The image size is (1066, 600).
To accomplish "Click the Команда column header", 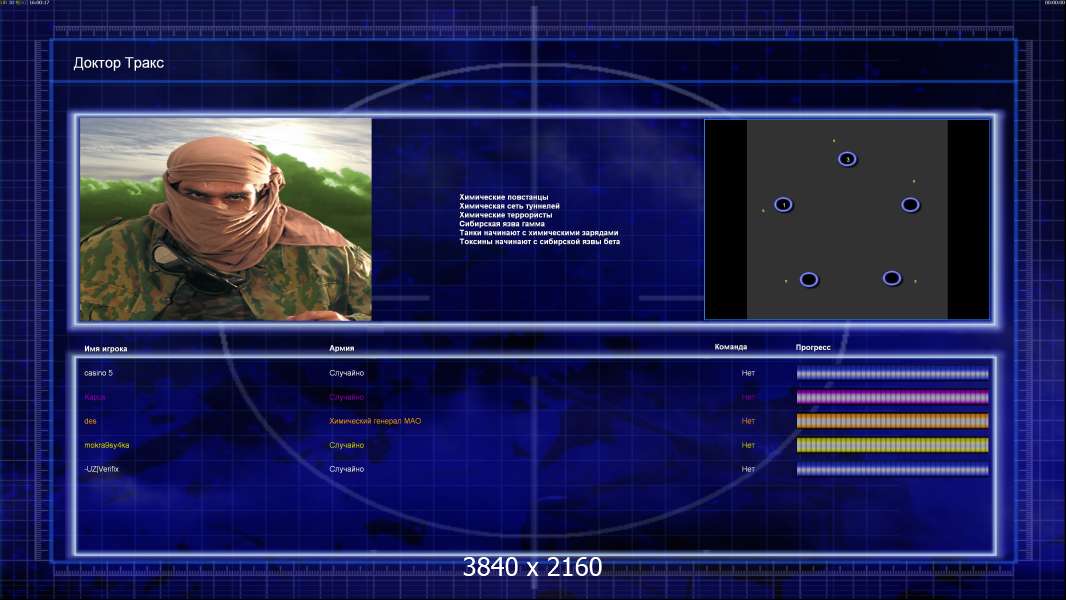I will pos(730,347).
